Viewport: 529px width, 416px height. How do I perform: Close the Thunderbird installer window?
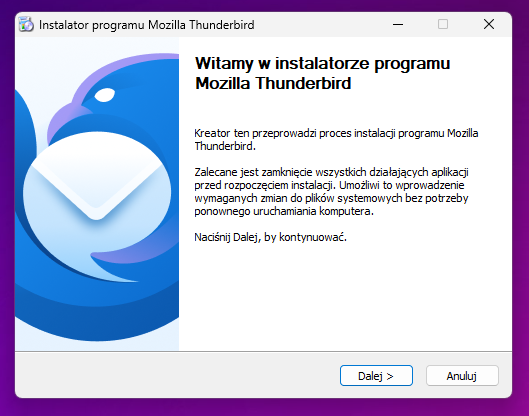pyautogui.click(x=489, y=25)
